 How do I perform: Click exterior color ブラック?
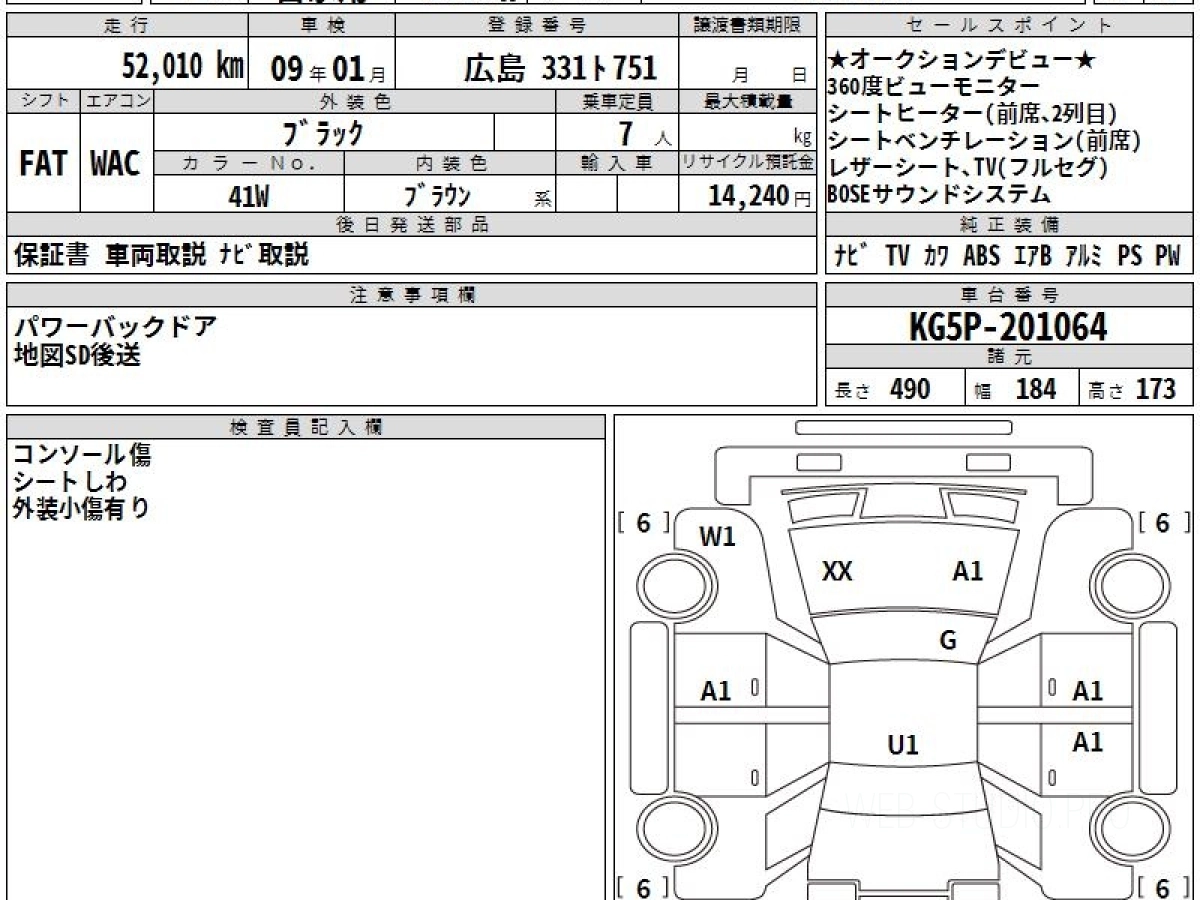click(323, 132)
